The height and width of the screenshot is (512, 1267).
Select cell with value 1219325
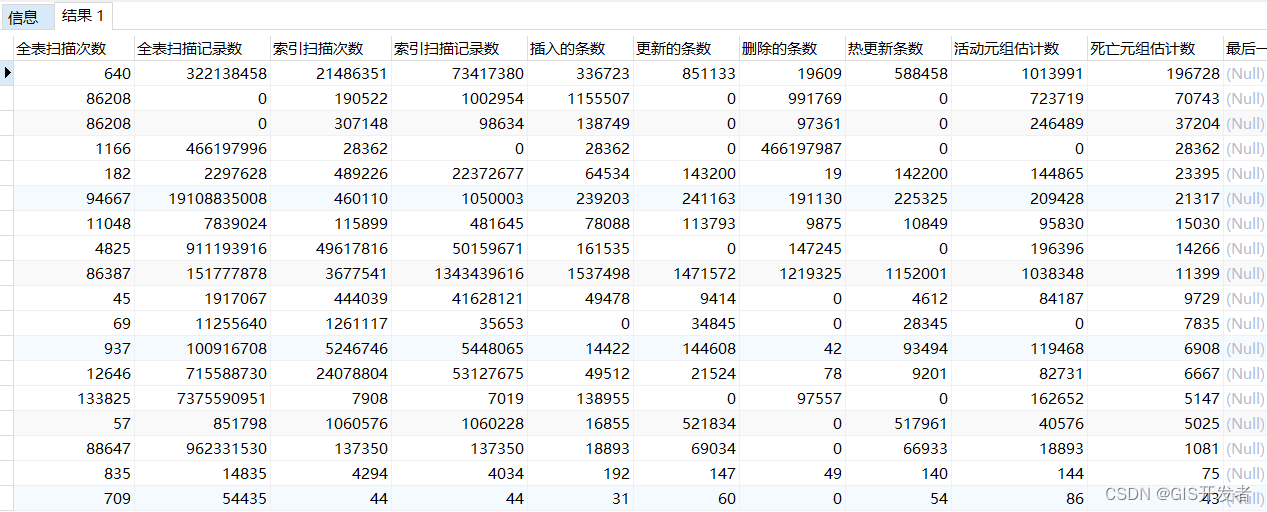(792, 274)
